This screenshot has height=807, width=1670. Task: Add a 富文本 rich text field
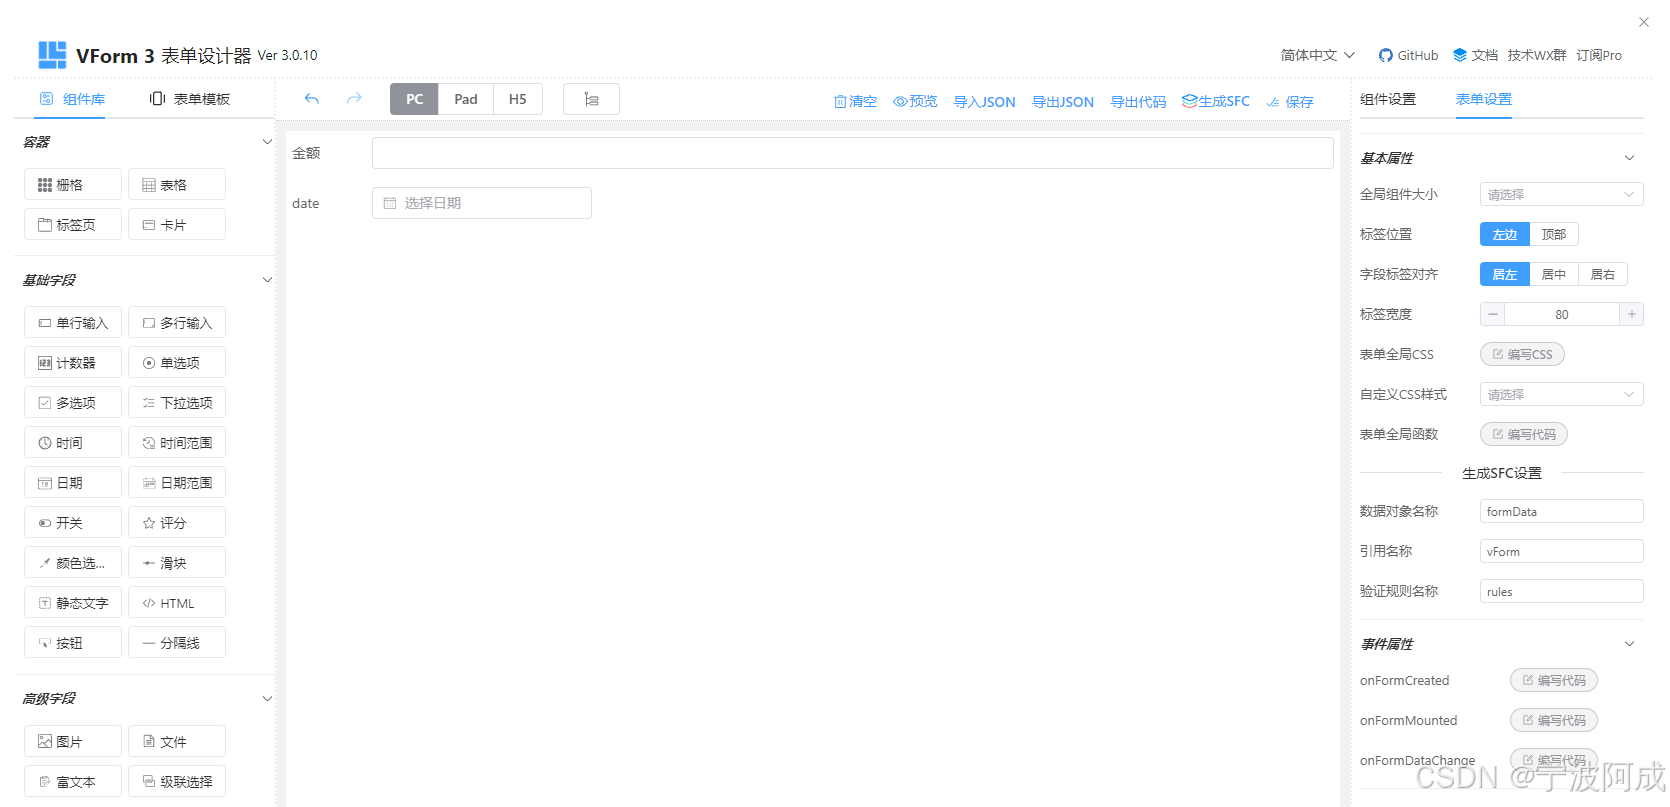click(73, 781)
